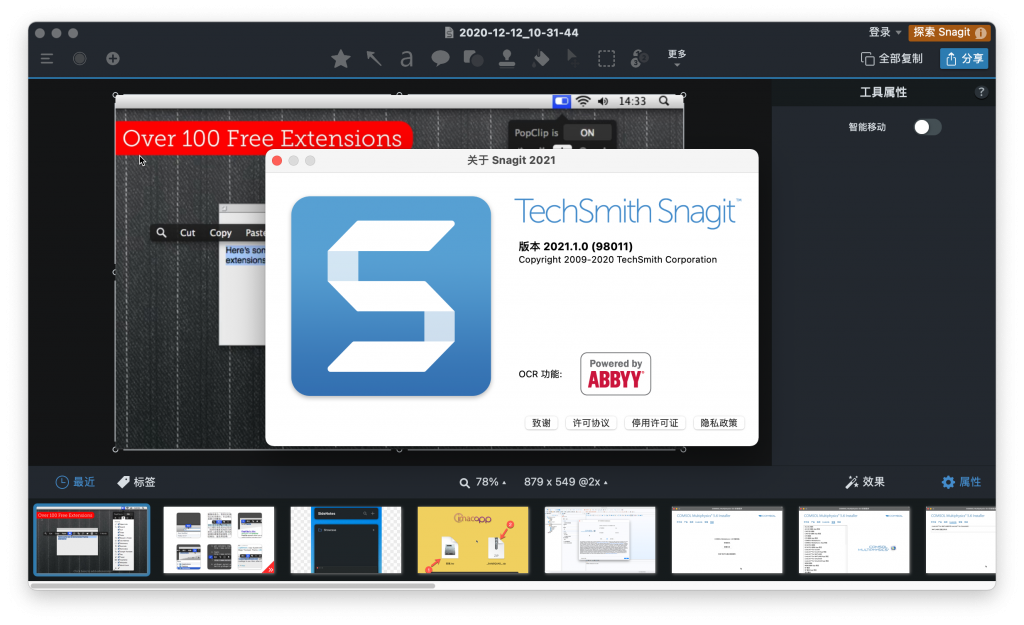Open the 78% zoom level dropdown

(x=483, y=482)
